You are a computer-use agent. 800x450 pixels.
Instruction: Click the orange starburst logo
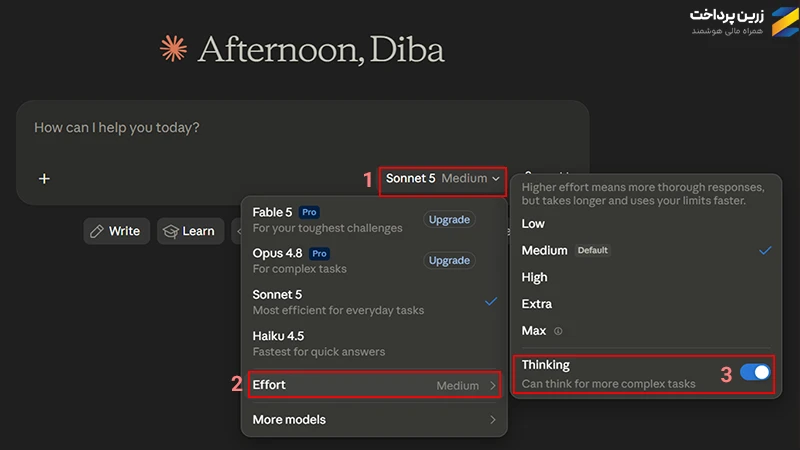pos(173,49)
